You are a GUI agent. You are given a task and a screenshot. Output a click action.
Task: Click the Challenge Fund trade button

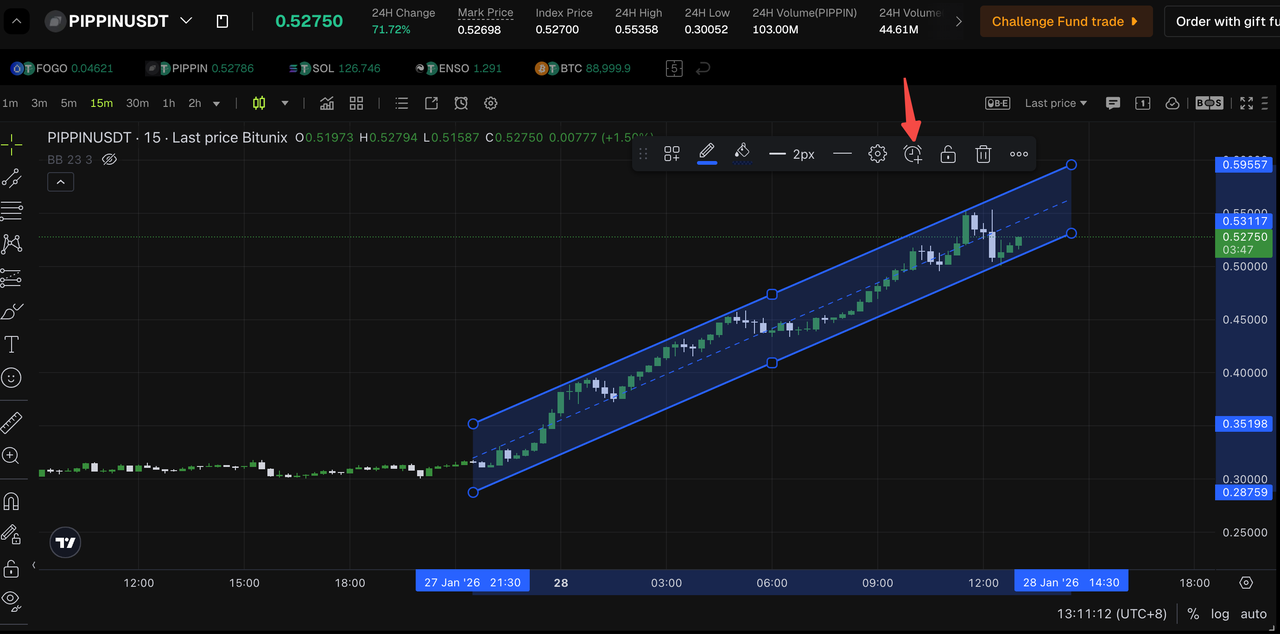1066,21
